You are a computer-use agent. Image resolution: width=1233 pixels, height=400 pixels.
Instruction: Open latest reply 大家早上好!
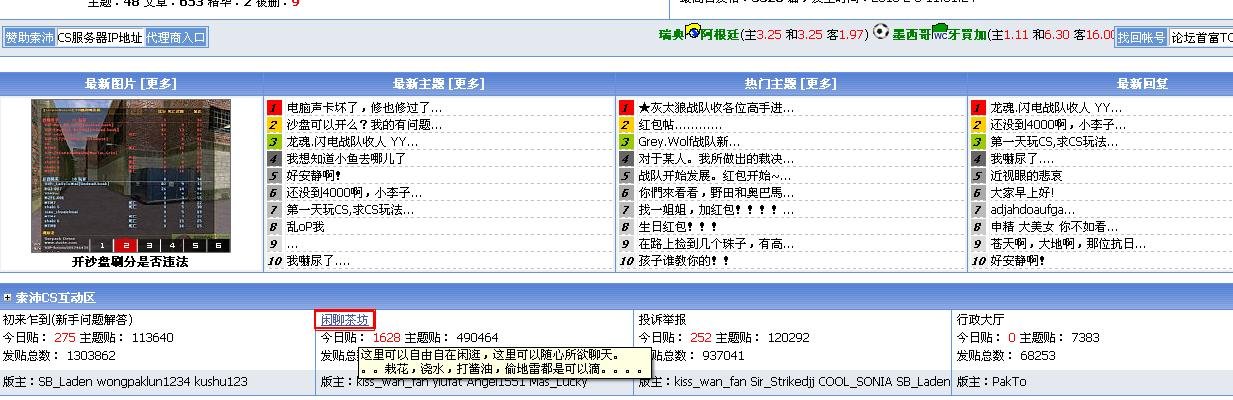coord(1021,193)
